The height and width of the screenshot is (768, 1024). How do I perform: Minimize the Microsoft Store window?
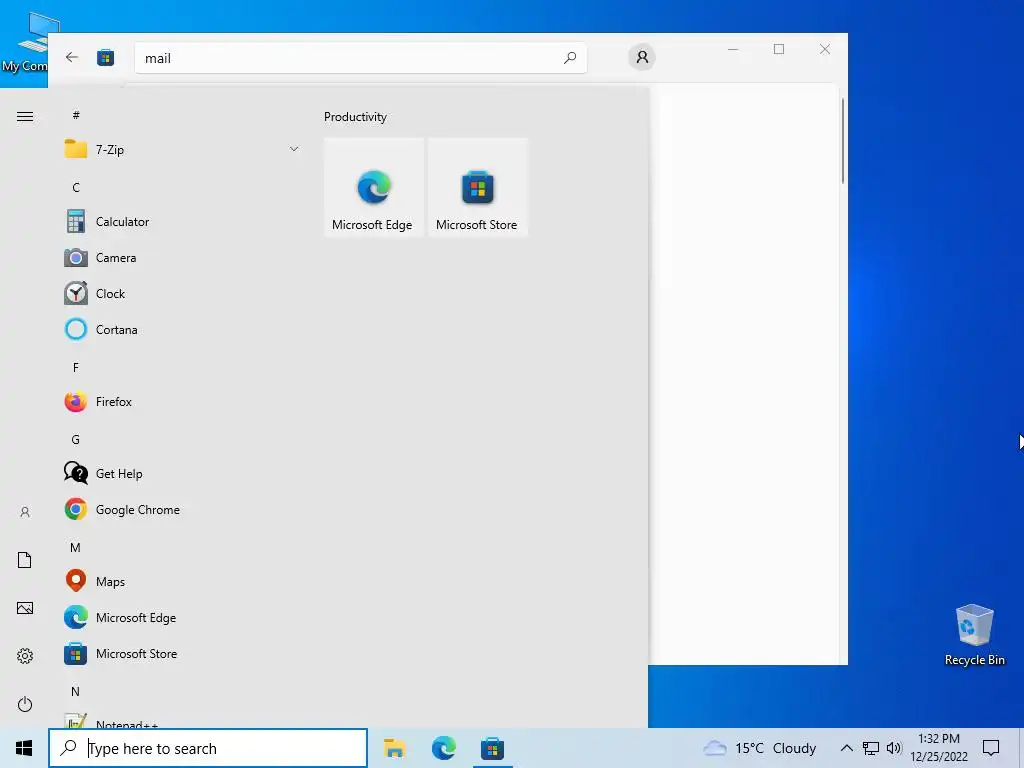point(733,49)
